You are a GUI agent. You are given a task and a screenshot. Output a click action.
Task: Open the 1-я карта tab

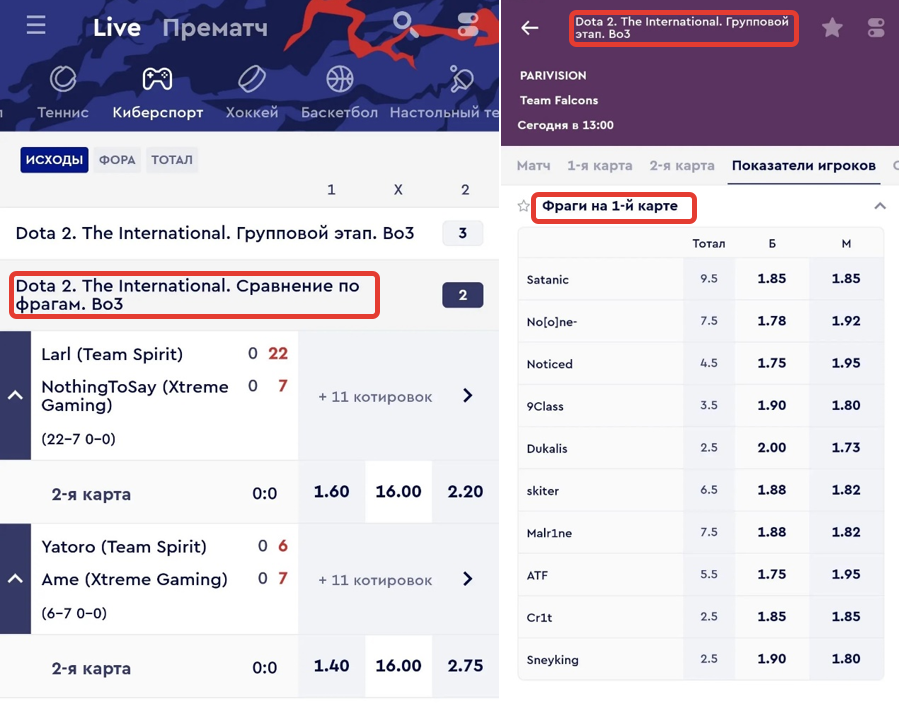[x=600, y=166]
